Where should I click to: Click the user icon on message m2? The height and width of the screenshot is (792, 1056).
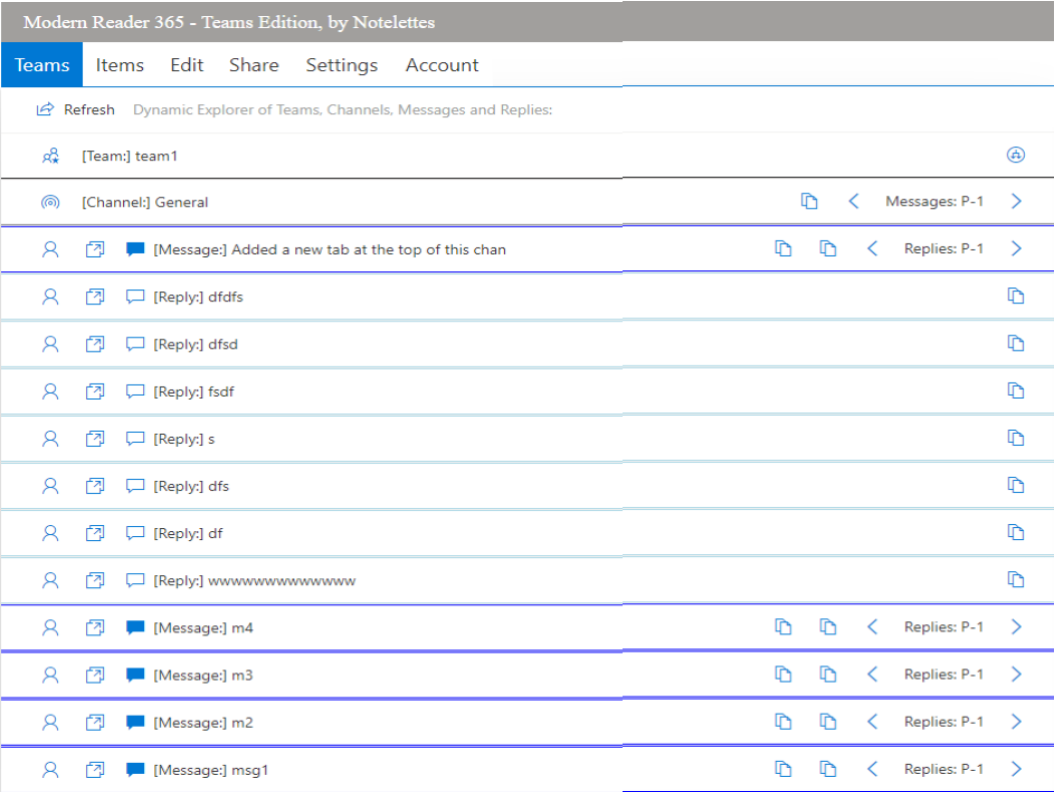tap(51, 723)
